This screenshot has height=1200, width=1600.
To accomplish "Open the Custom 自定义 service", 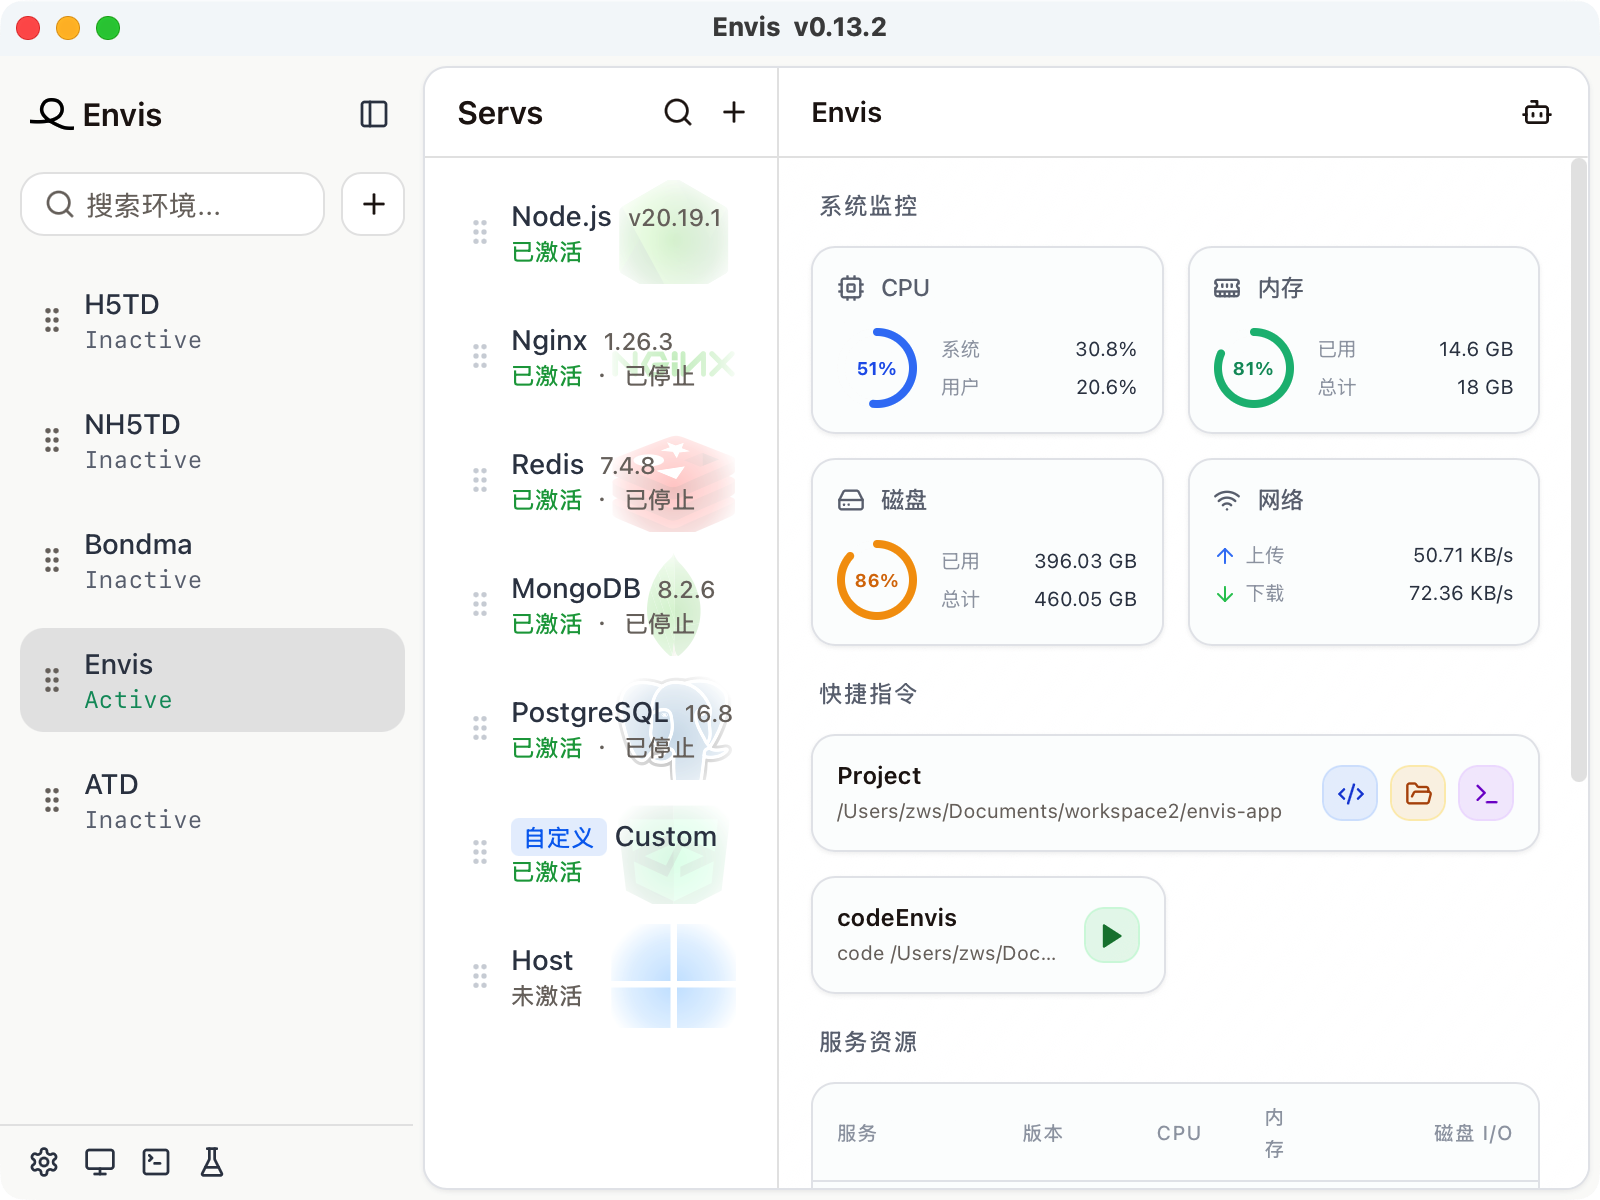I will point(601,852).
